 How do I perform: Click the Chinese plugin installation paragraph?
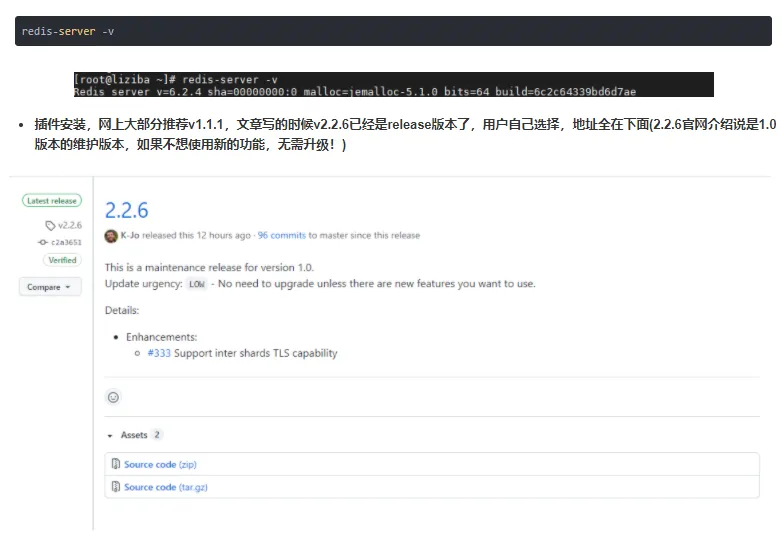pos(405,134)
